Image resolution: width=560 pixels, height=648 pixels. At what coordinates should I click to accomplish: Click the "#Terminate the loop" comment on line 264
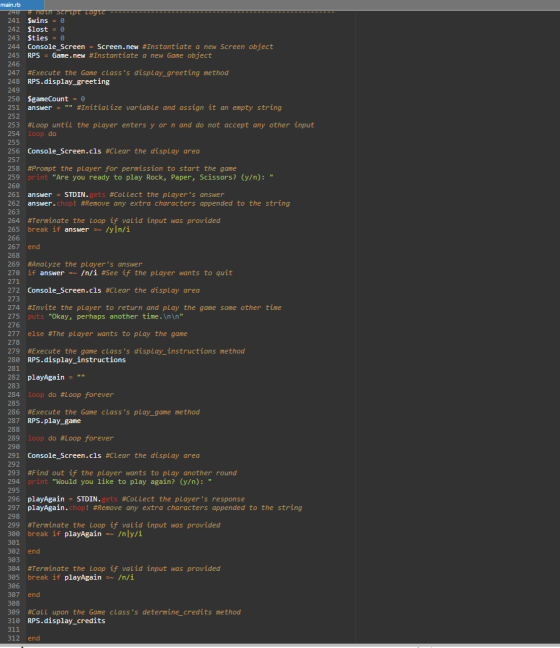tap(124, 221)
